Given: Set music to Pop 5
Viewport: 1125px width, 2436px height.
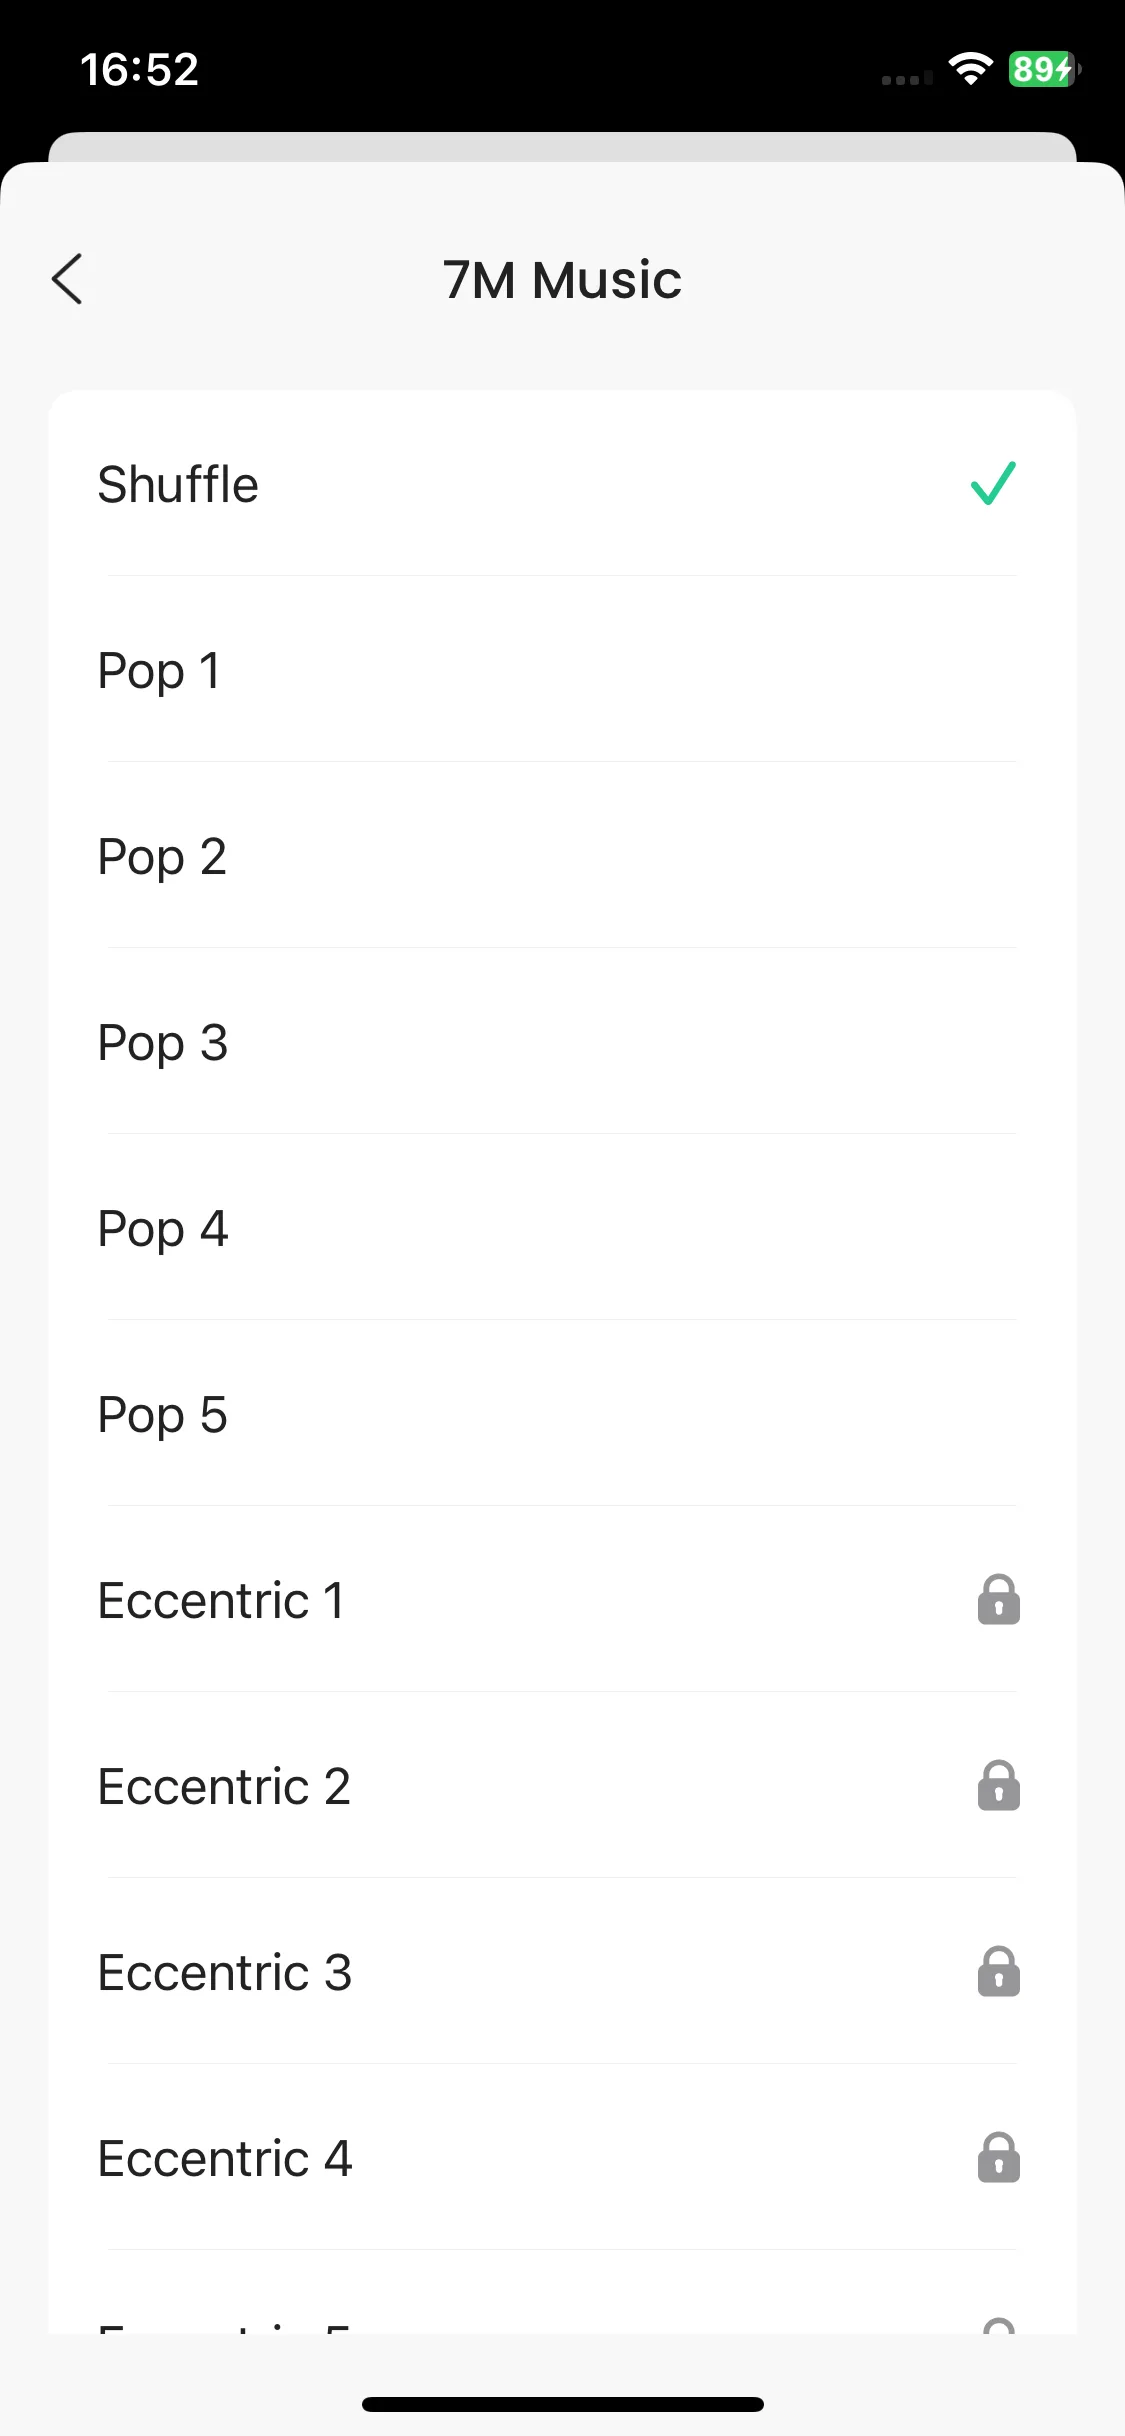Looking at the screenshot, I should [x=162, y=1415].
